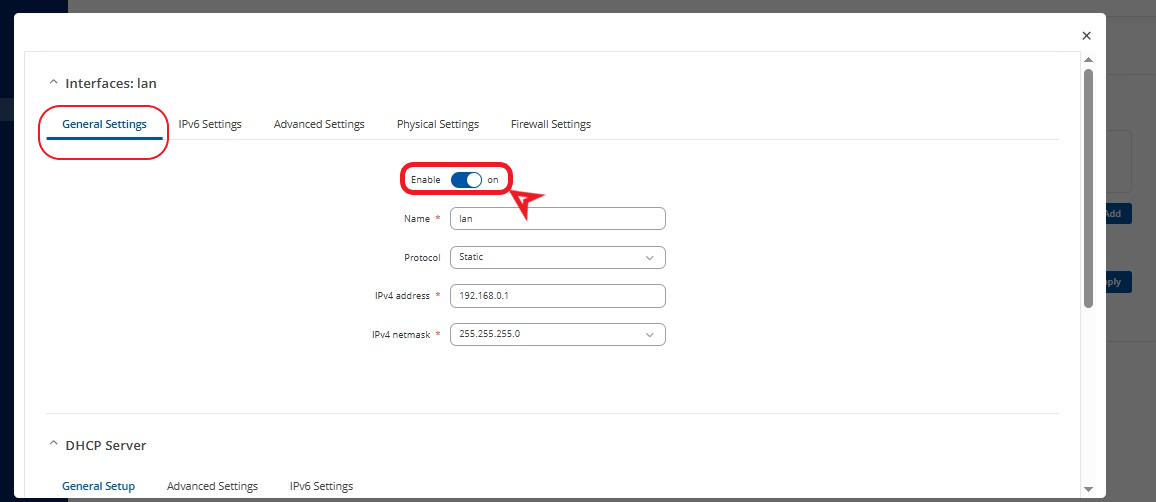
Task: Open the Protocol dropdown
Action: click(557, 257)
